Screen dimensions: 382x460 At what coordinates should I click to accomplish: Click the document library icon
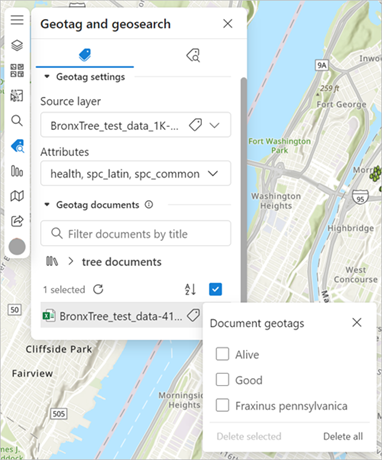[x=52, y=262]
